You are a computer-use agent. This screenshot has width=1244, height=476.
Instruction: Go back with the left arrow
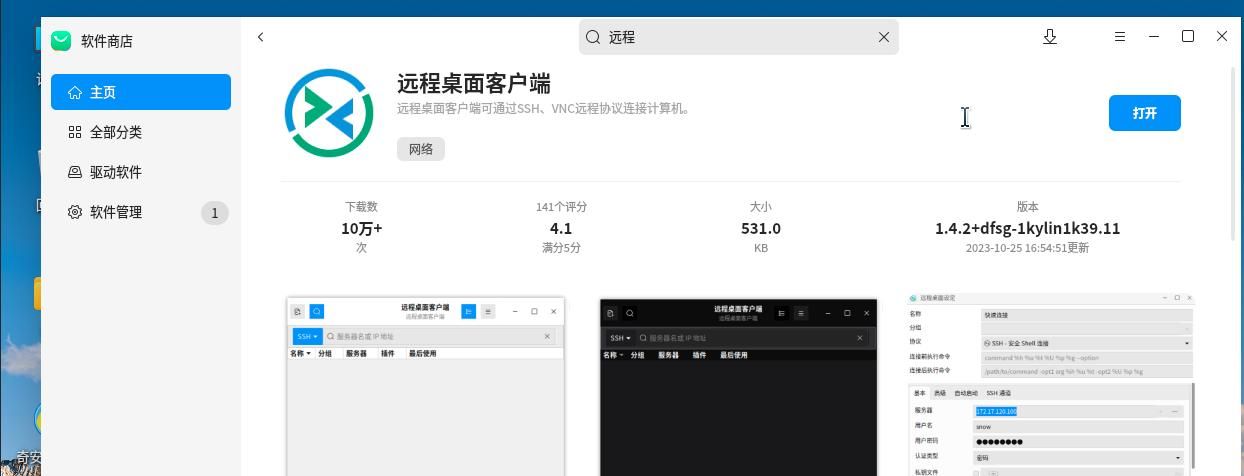[x=260, y=37]
